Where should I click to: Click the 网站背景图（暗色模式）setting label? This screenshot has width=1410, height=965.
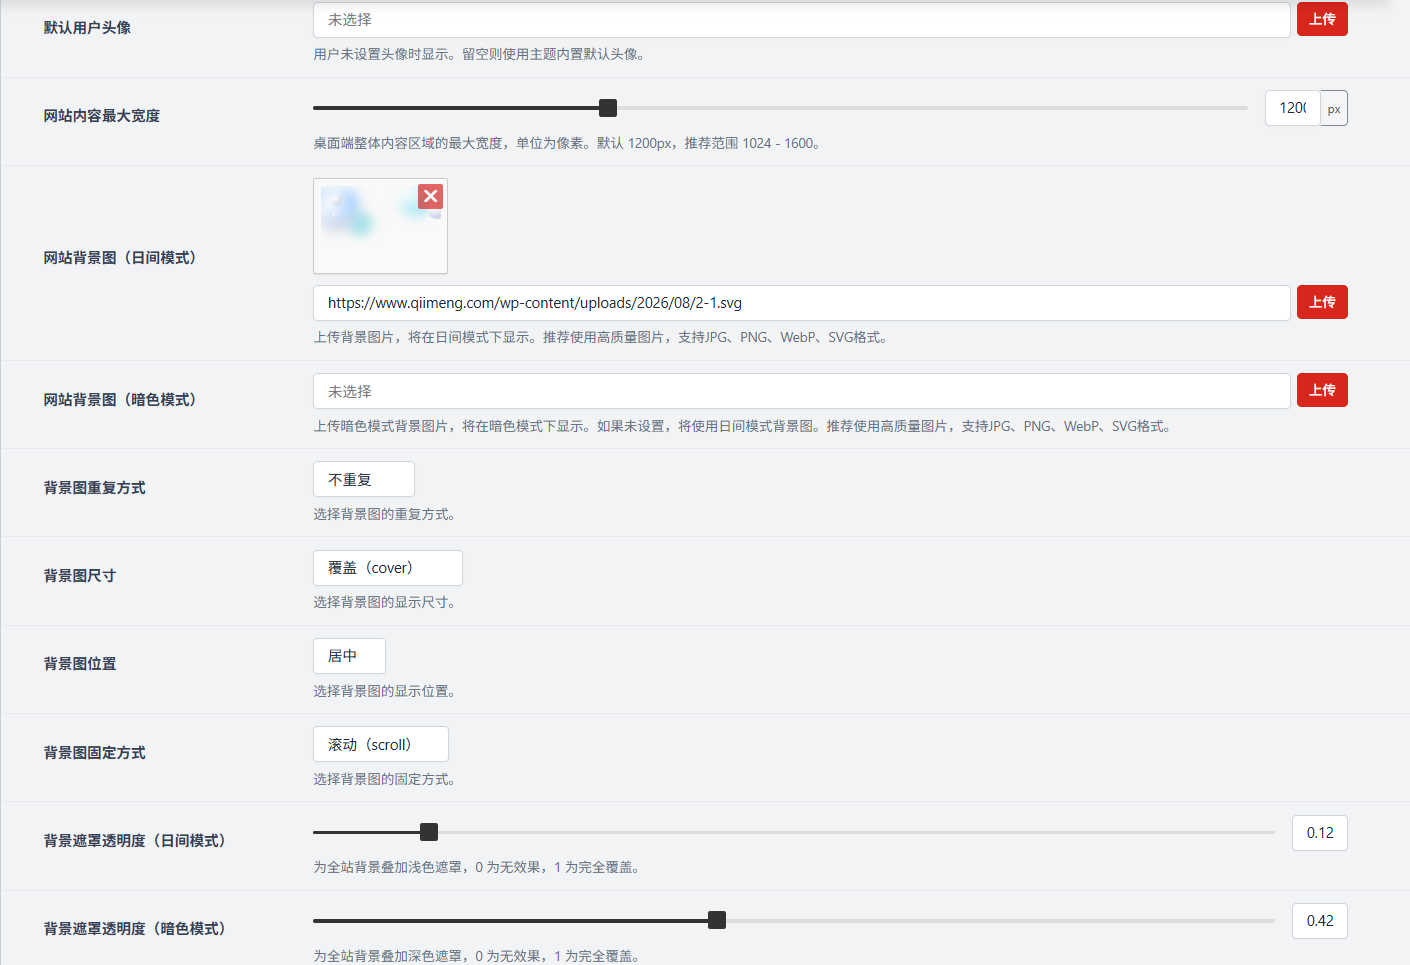click(120, 399)
